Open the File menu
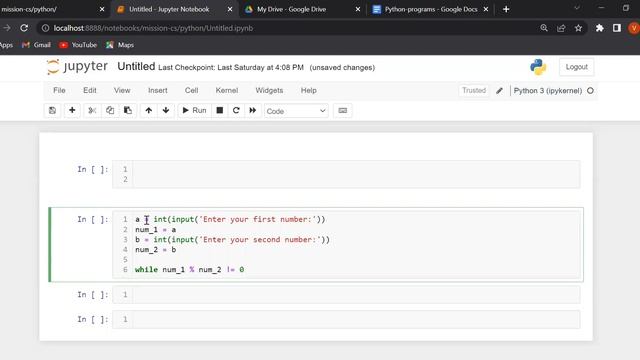Image resolution: width=640 pixels, height=360 pixels. (x=59, y=91)
